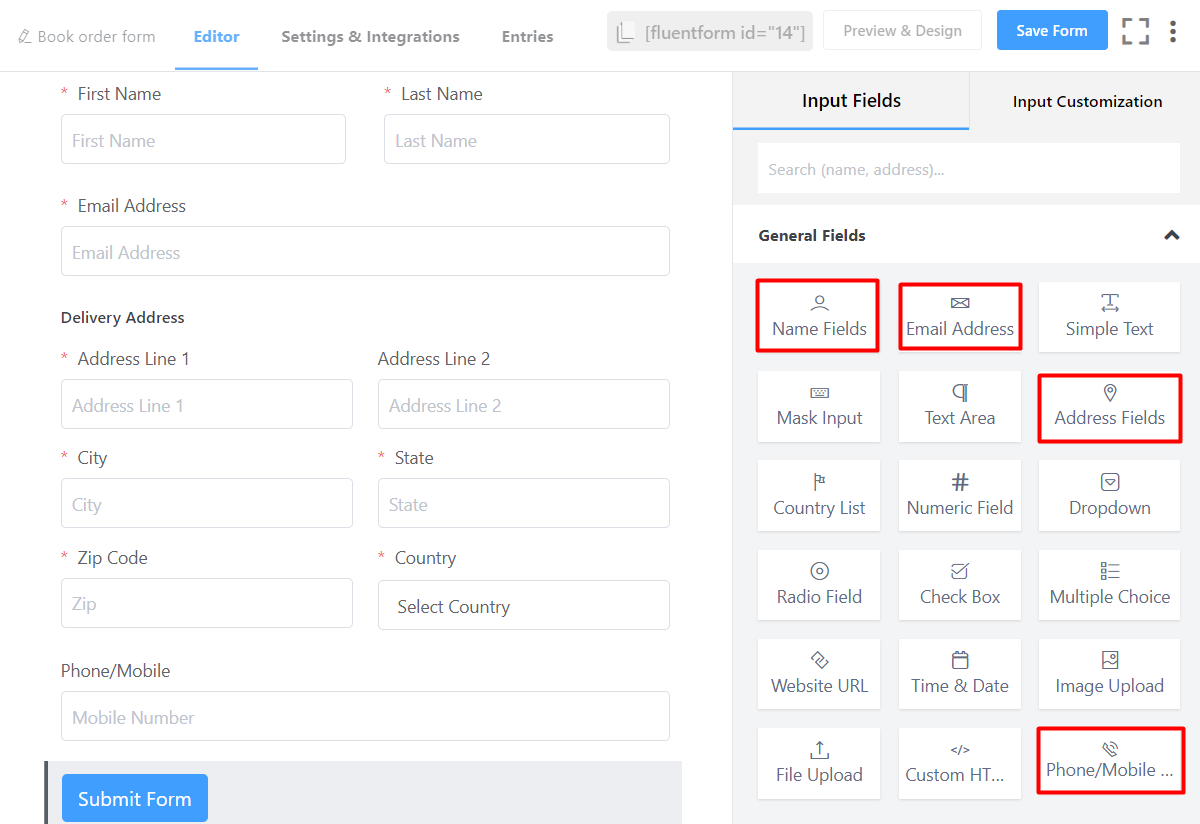Add a Radio Field to the form
The height and width of the screenshot is (824, 1200).
(x=818, y=584)
